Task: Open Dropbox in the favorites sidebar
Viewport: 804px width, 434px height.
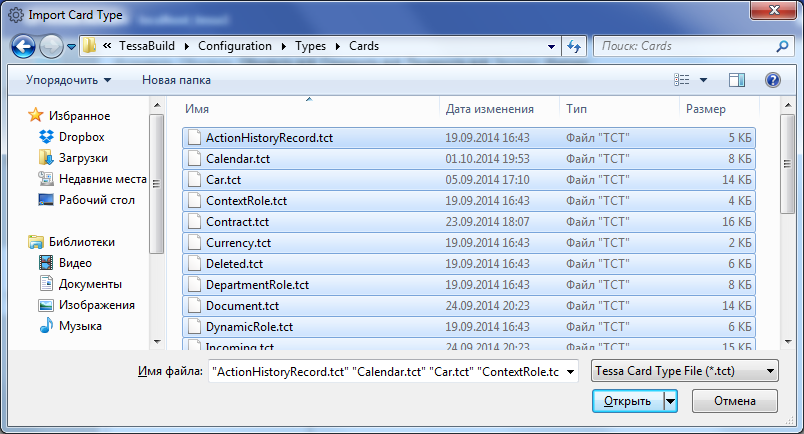Action: click(x=81, y=137)
